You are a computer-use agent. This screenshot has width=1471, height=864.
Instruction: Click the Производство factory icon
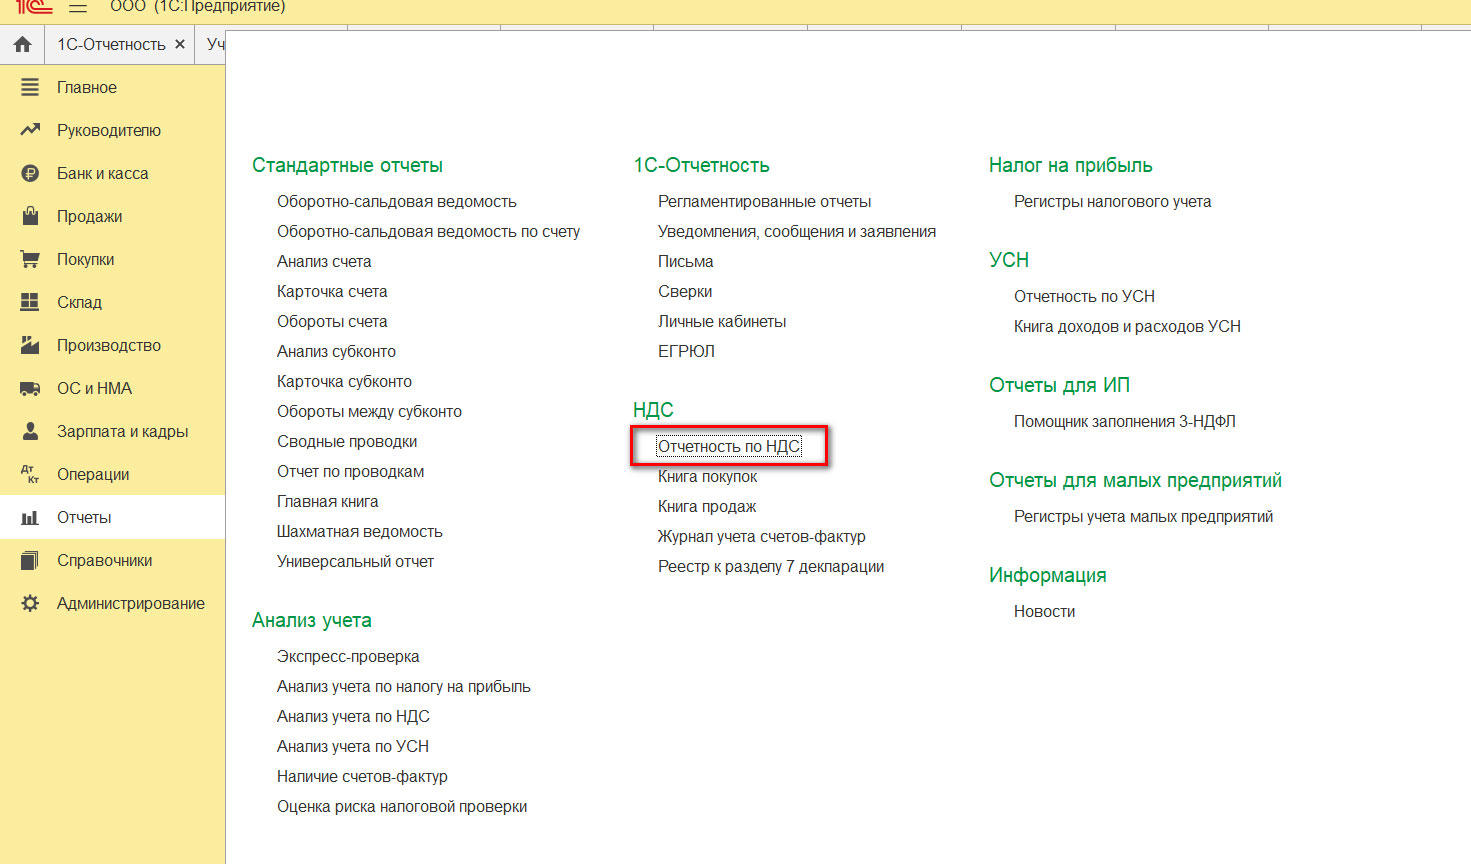[x=30, y=345]
